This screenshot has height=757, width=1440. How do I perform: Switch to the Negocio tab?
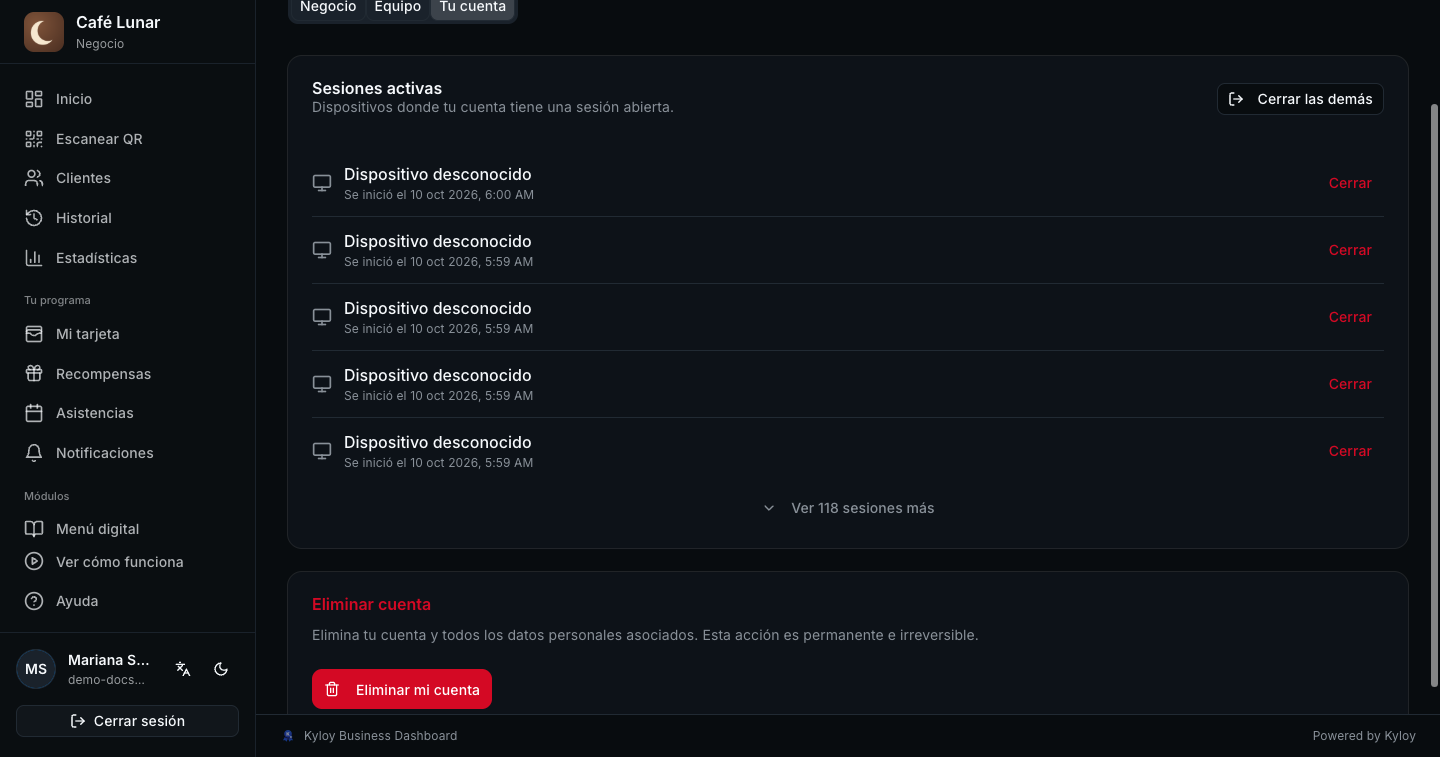[328, 7]
